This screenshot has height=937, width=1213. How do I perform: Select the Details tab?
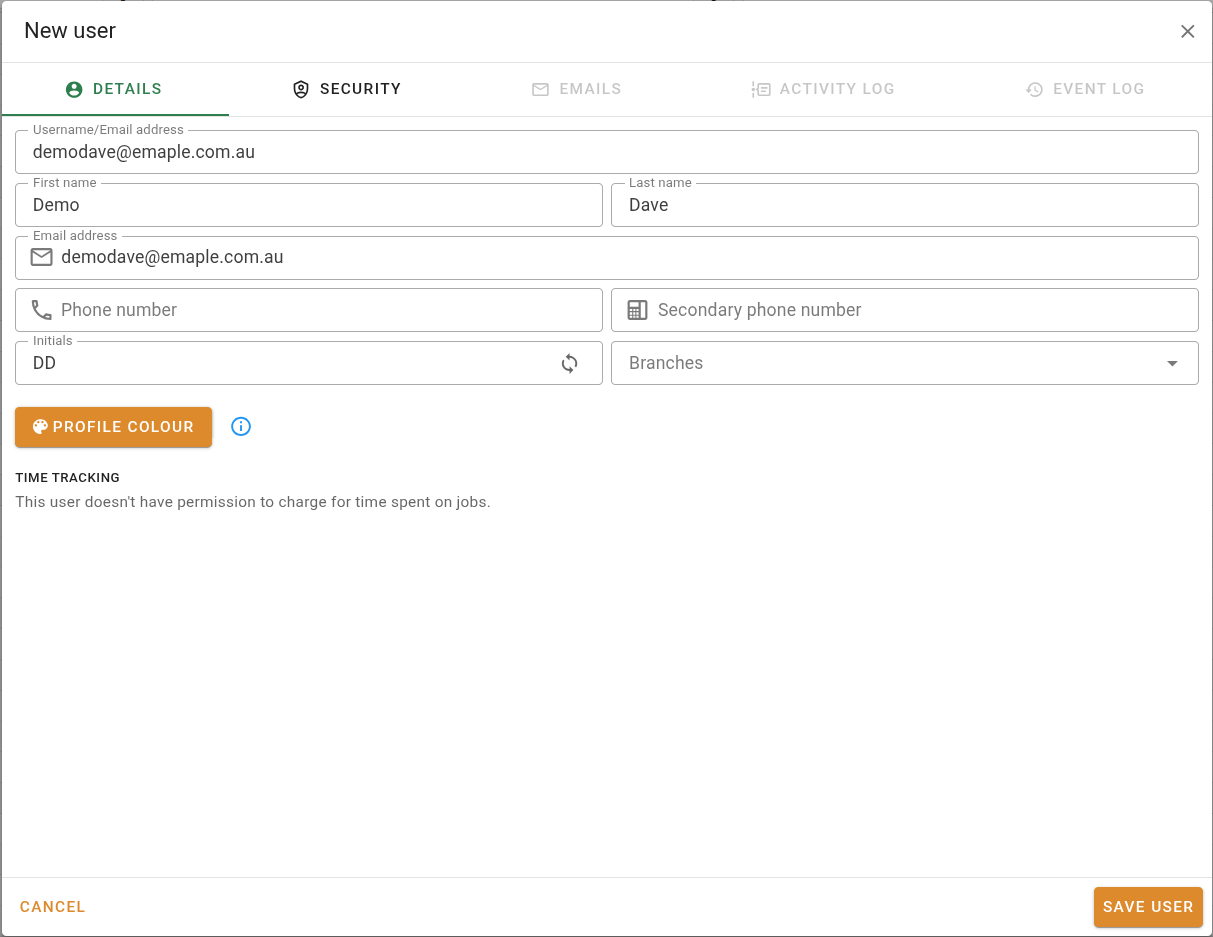[115, 89]
